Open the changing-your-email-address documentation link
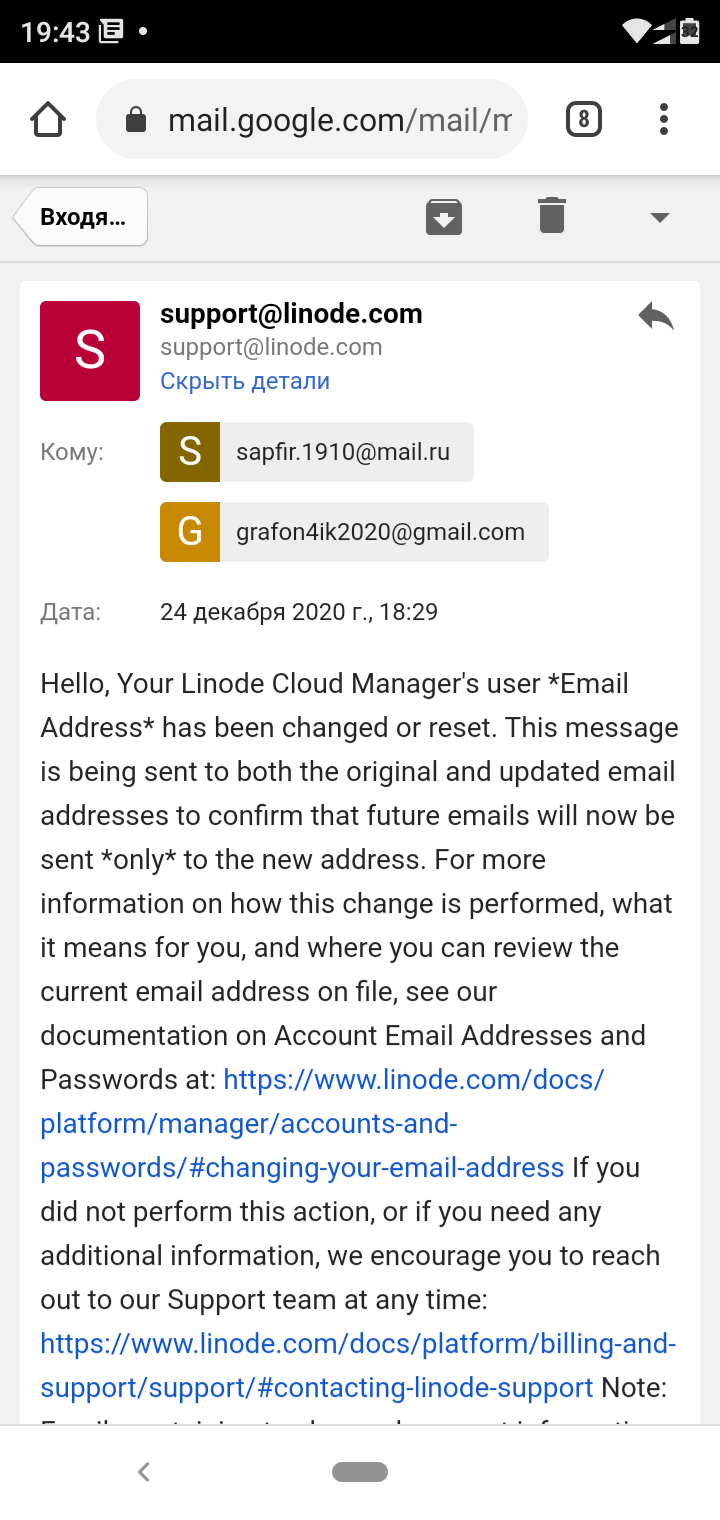720x1520 pixels. point(322,1124)
